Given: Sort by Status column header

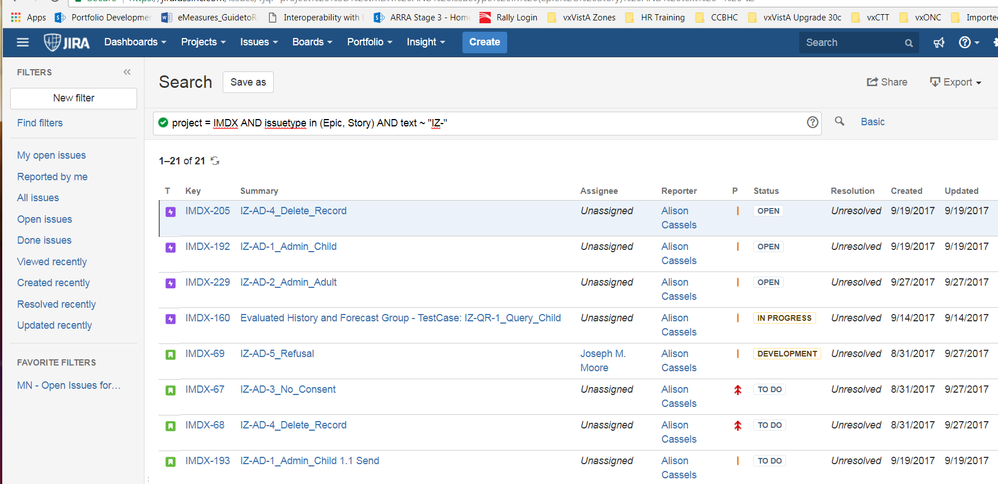Looking at the screenshot, I should 766,191.
